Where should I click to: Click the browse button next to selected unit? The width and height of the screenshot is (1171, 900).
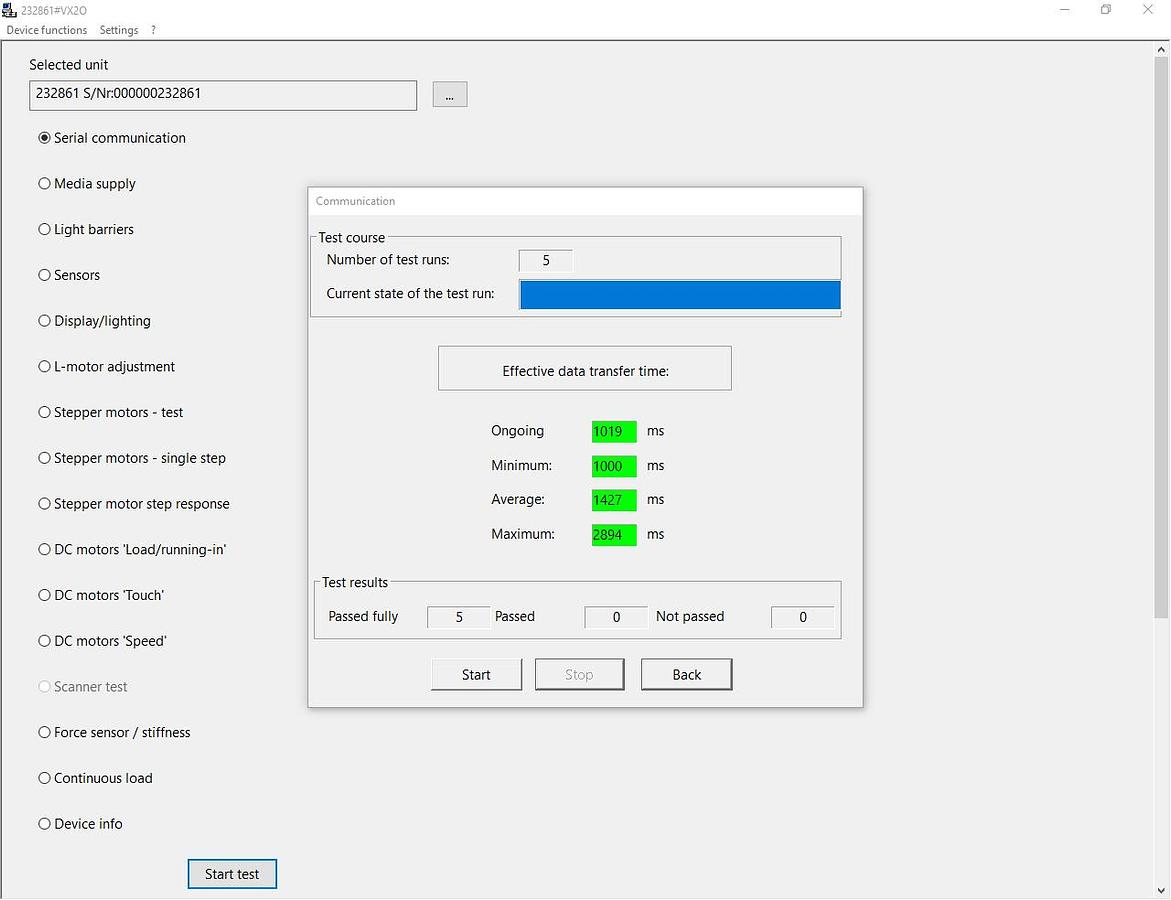pyautogui.click(x=449, y=95)
